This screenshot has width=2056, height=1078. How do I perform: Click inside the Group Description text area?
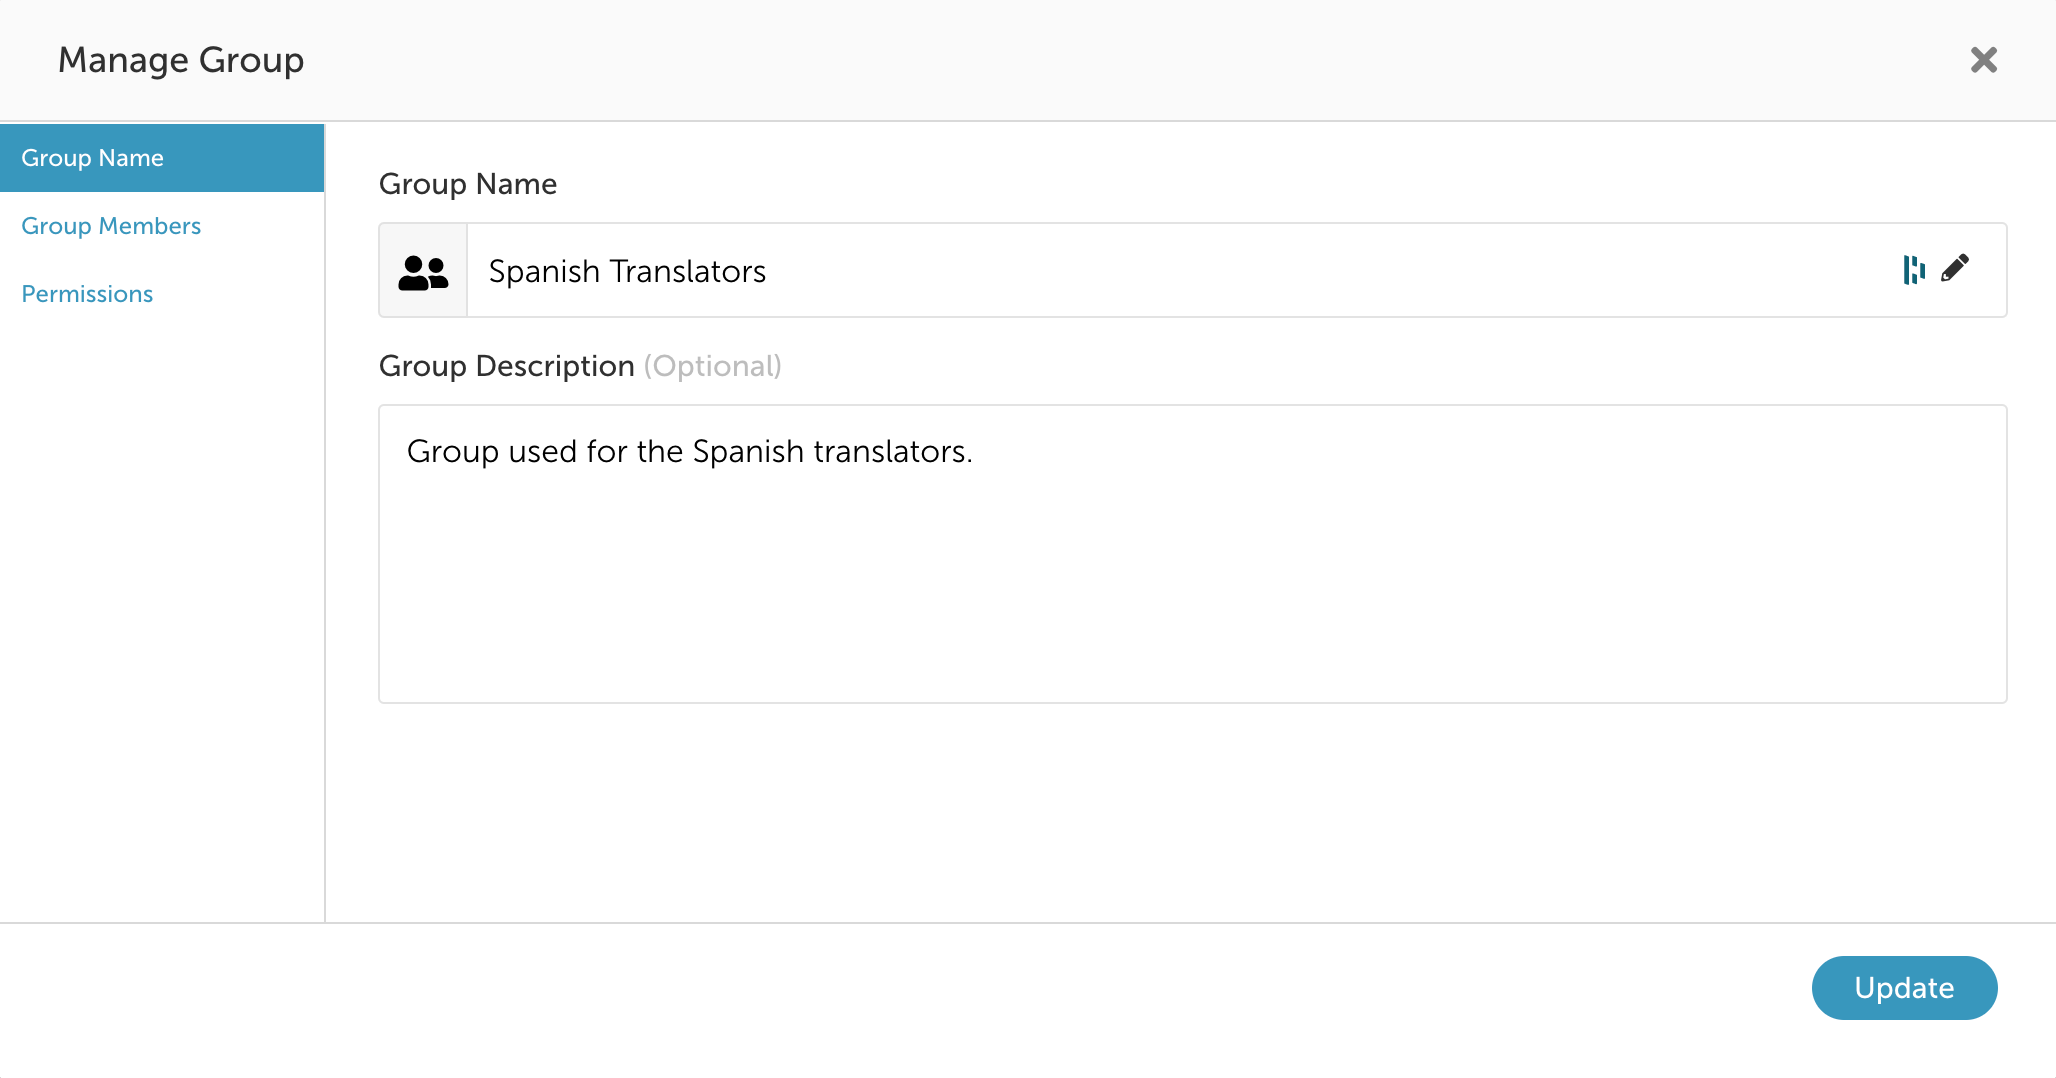coord(1192,554)
